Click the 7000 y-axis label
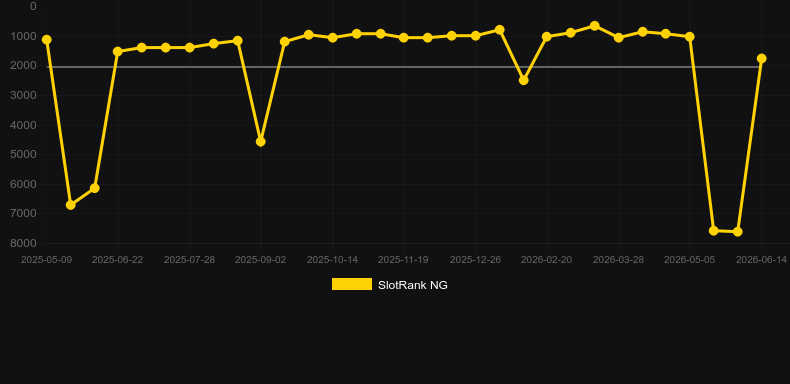790x384 pixels. tap(24, 214)
